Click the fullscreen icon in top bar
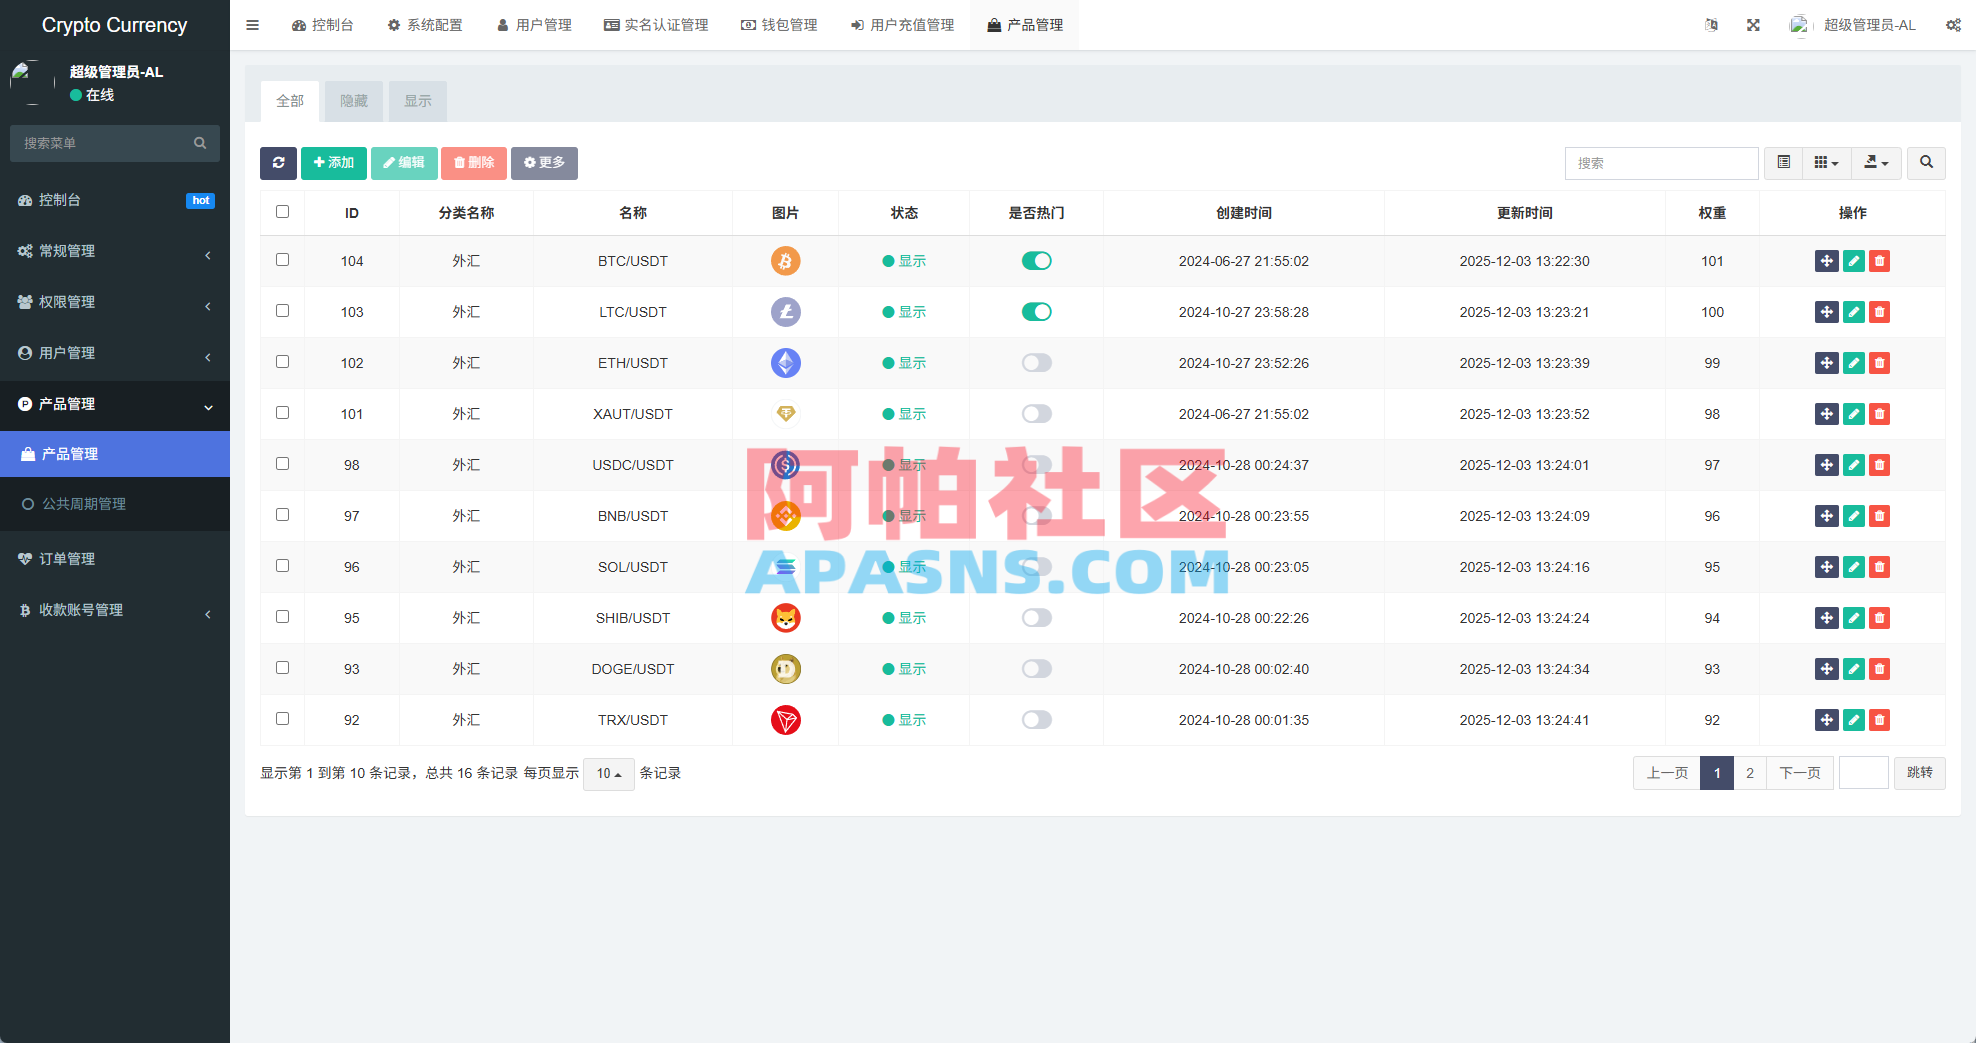Image resolution: width=1976 pixels, height=1043 pixels. tap(1753, 25)
